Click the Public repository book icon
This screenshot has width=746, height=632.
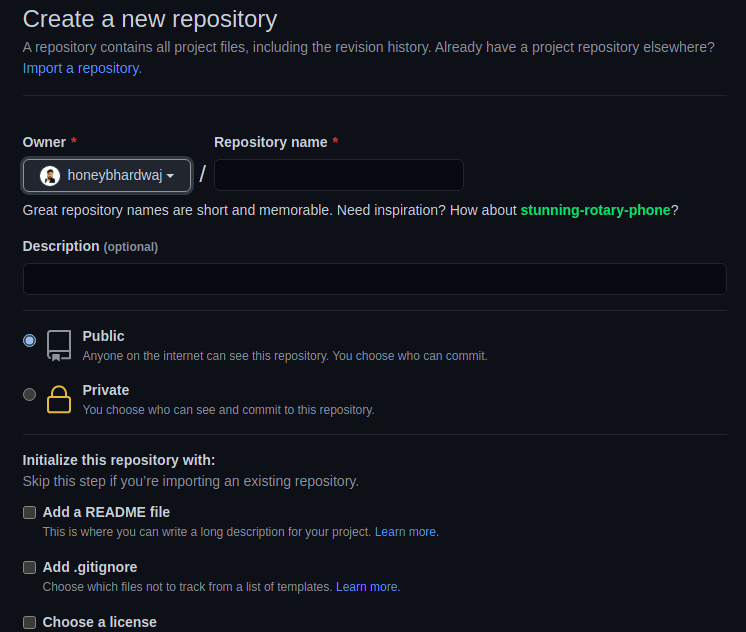point(59,346)
